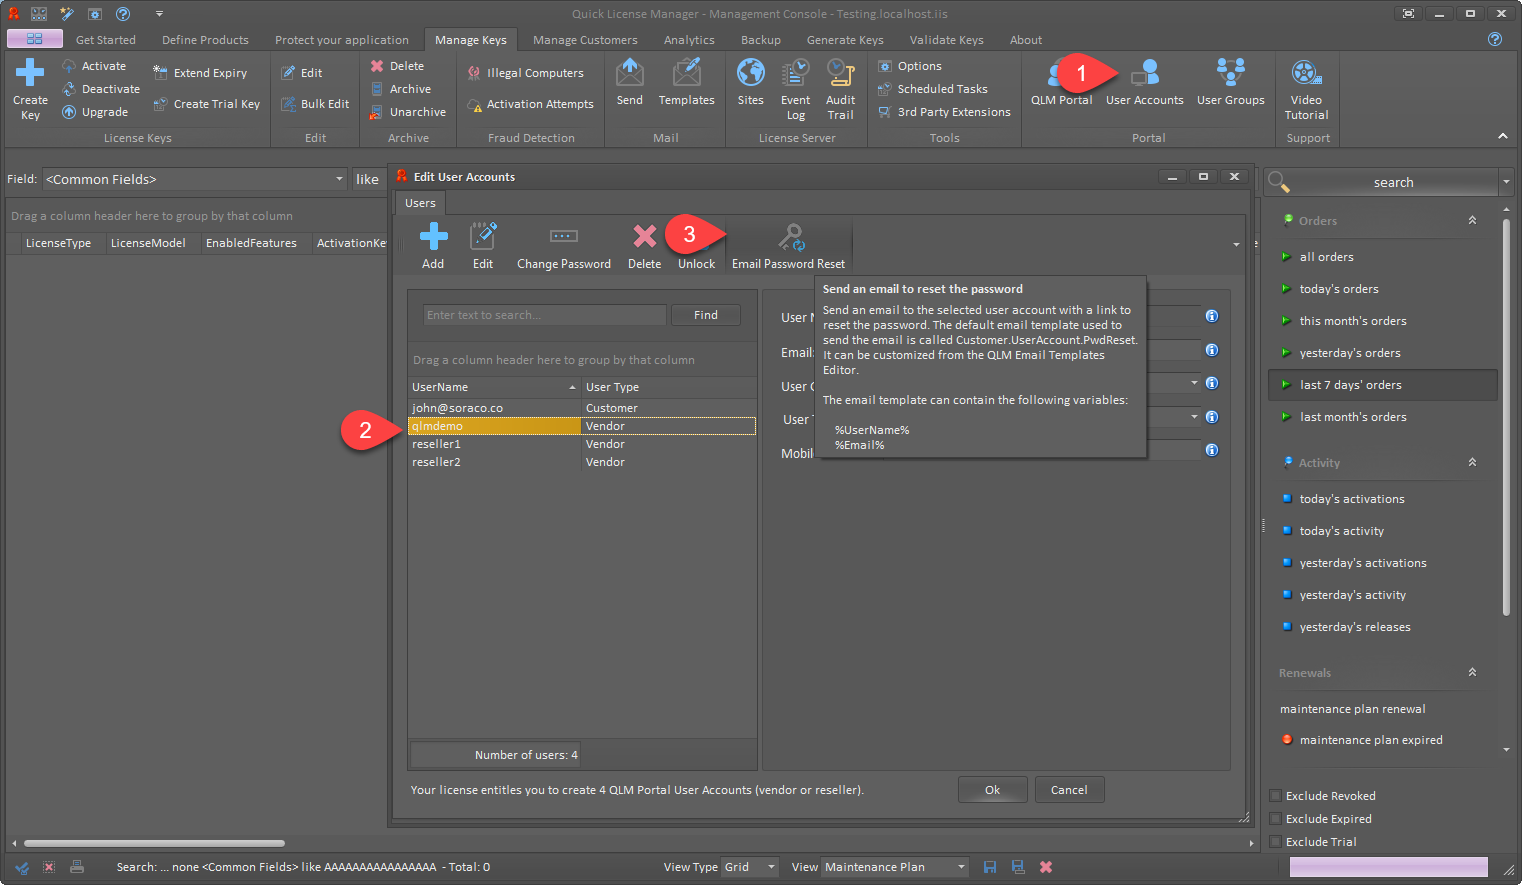1522x885 pixels.
Task: Open Illegal Computers list
Action: click(525, 73)
